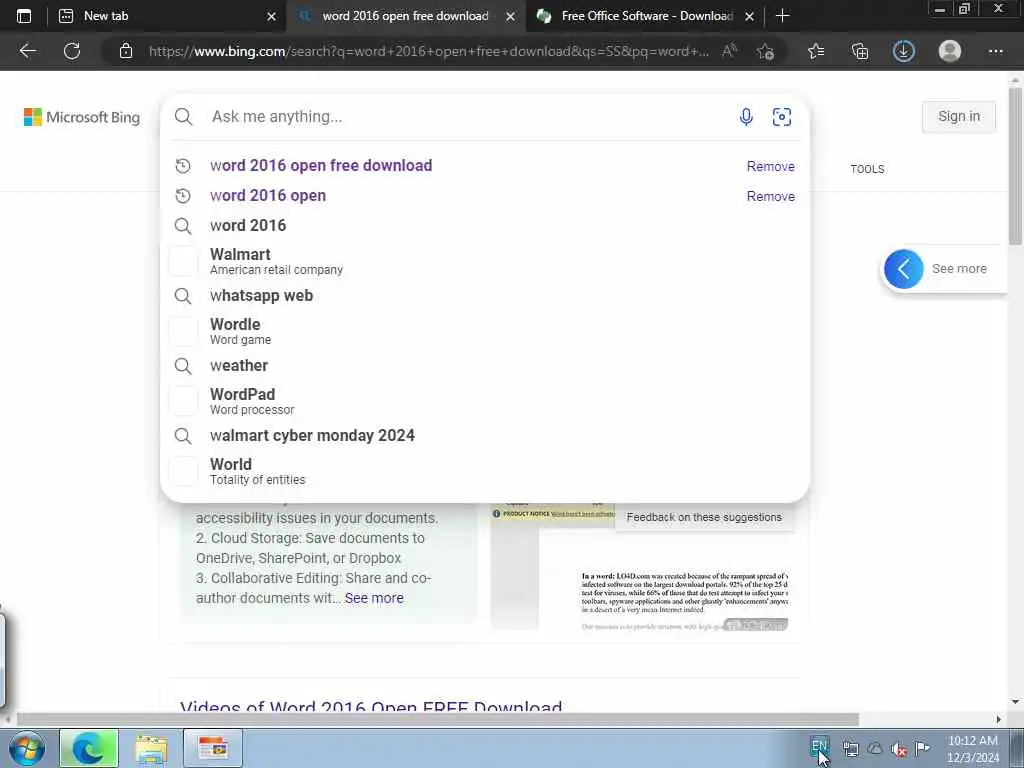
Task: Search using voice microphone icon
Action: click(x=746, y=117)
